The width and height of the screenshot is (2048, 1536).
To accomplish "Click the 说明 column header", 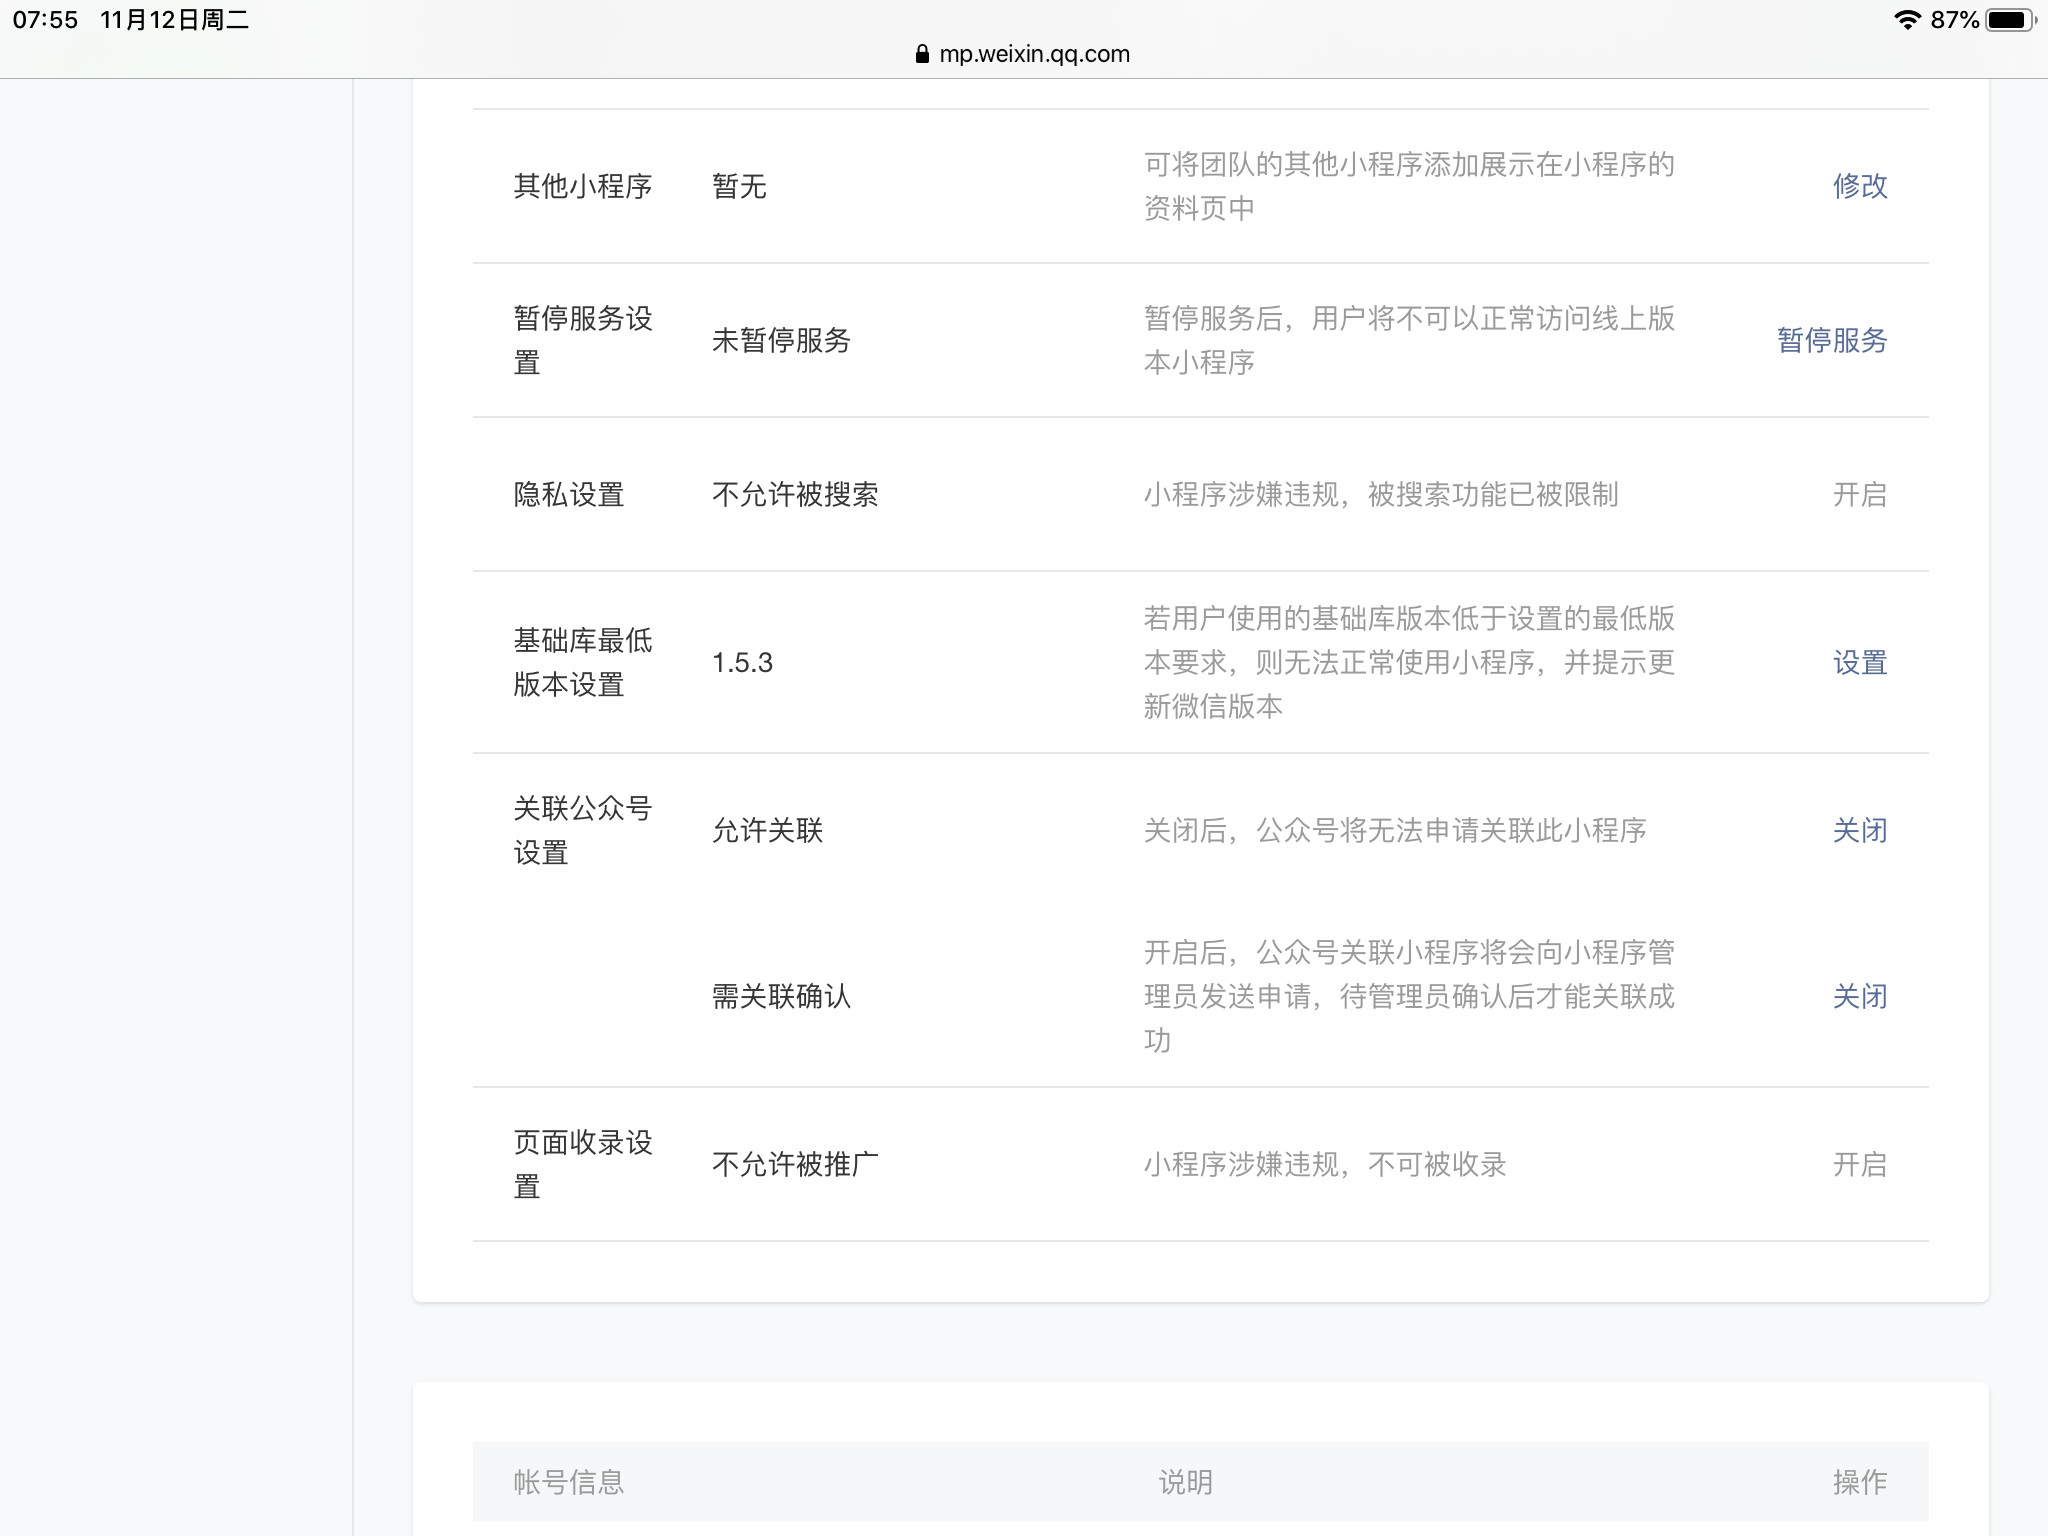I will pyautogui.click(x=1185, y=1482).
